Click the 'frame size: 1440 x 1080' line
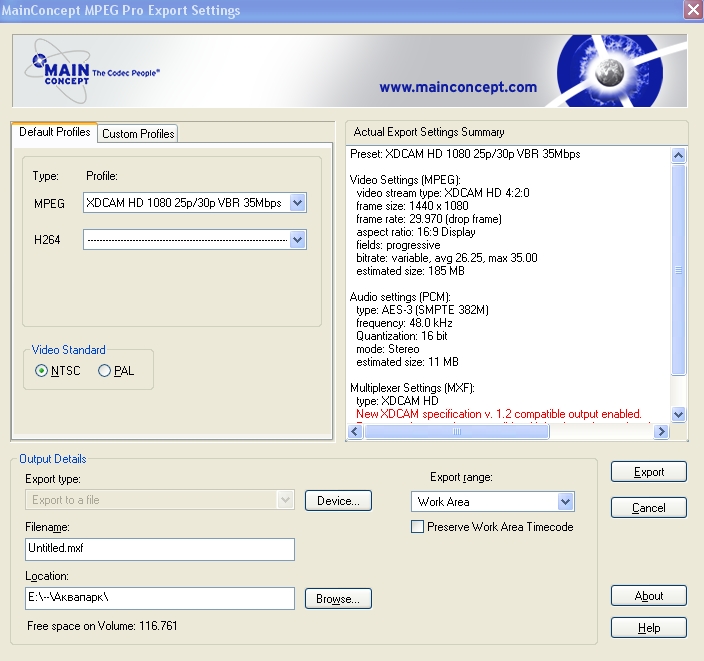This screenshot has width=704, height=661. pyautogui.click(x=412, y=206)
